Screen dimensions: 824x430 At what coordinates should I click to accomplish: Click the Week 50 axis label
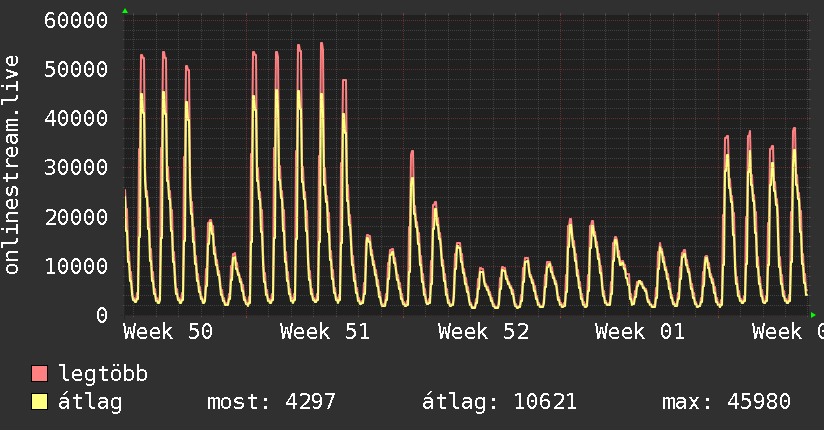[x=168, y=332]
